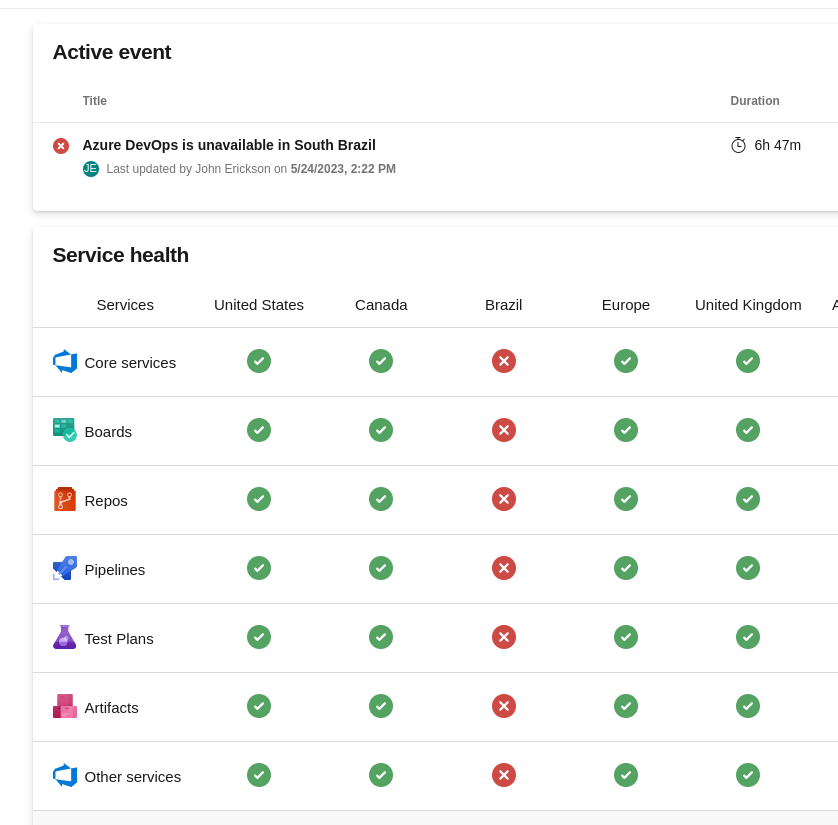
Task: Click the Duration column header
Action: [x=755, y=101]
